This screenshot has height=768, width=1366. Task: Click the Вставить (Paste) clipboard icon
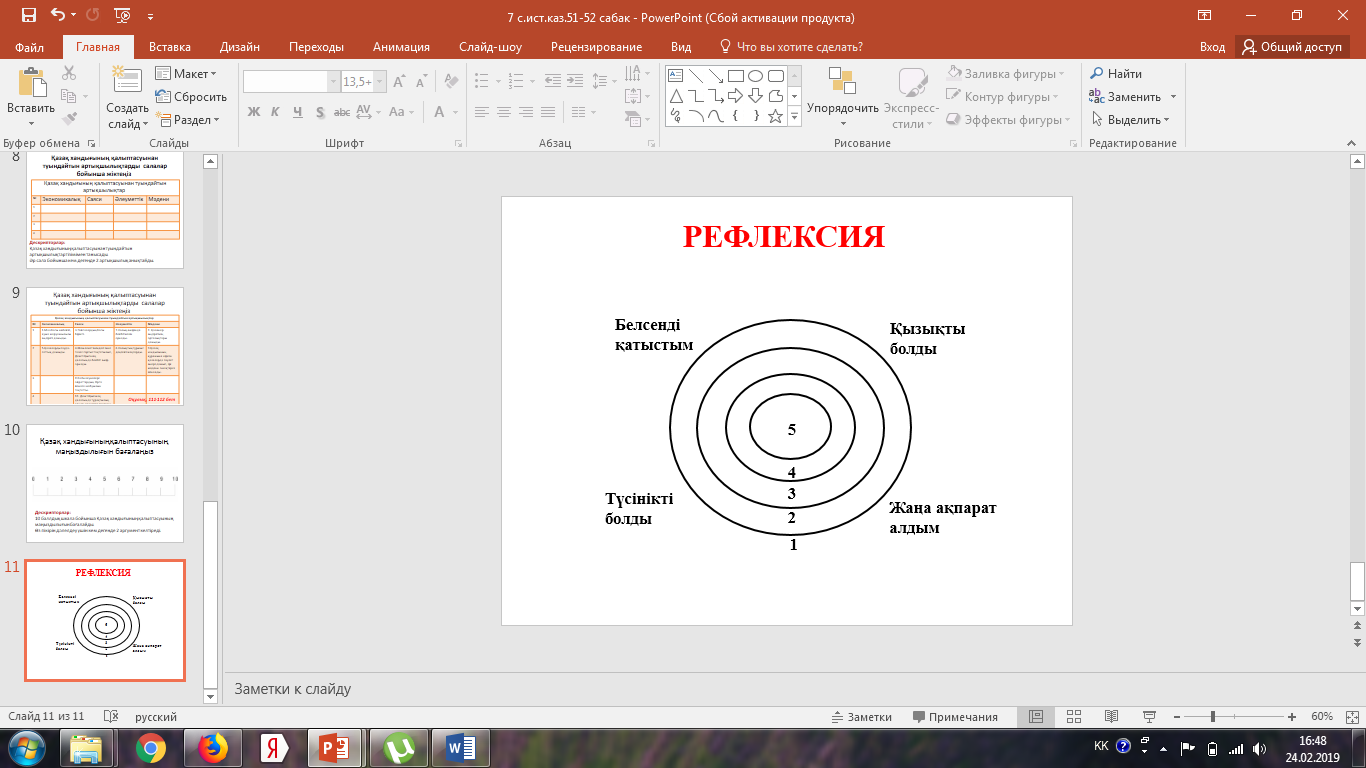tap(30, 83)
